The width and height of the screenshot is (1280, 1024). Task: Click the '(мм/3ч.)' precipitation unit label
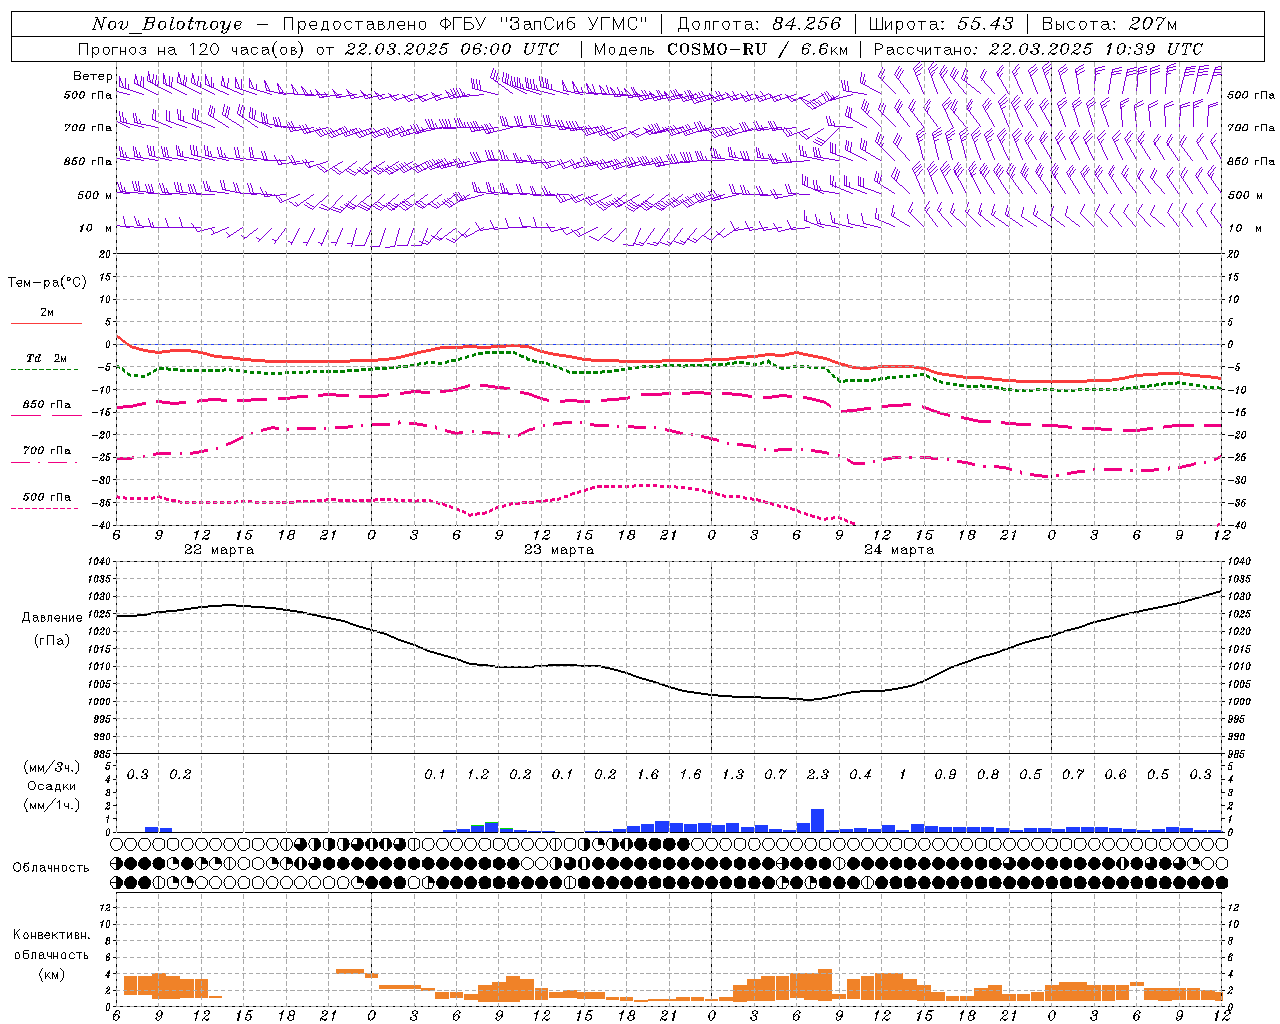pyautogui.click(x=53, y=767)
